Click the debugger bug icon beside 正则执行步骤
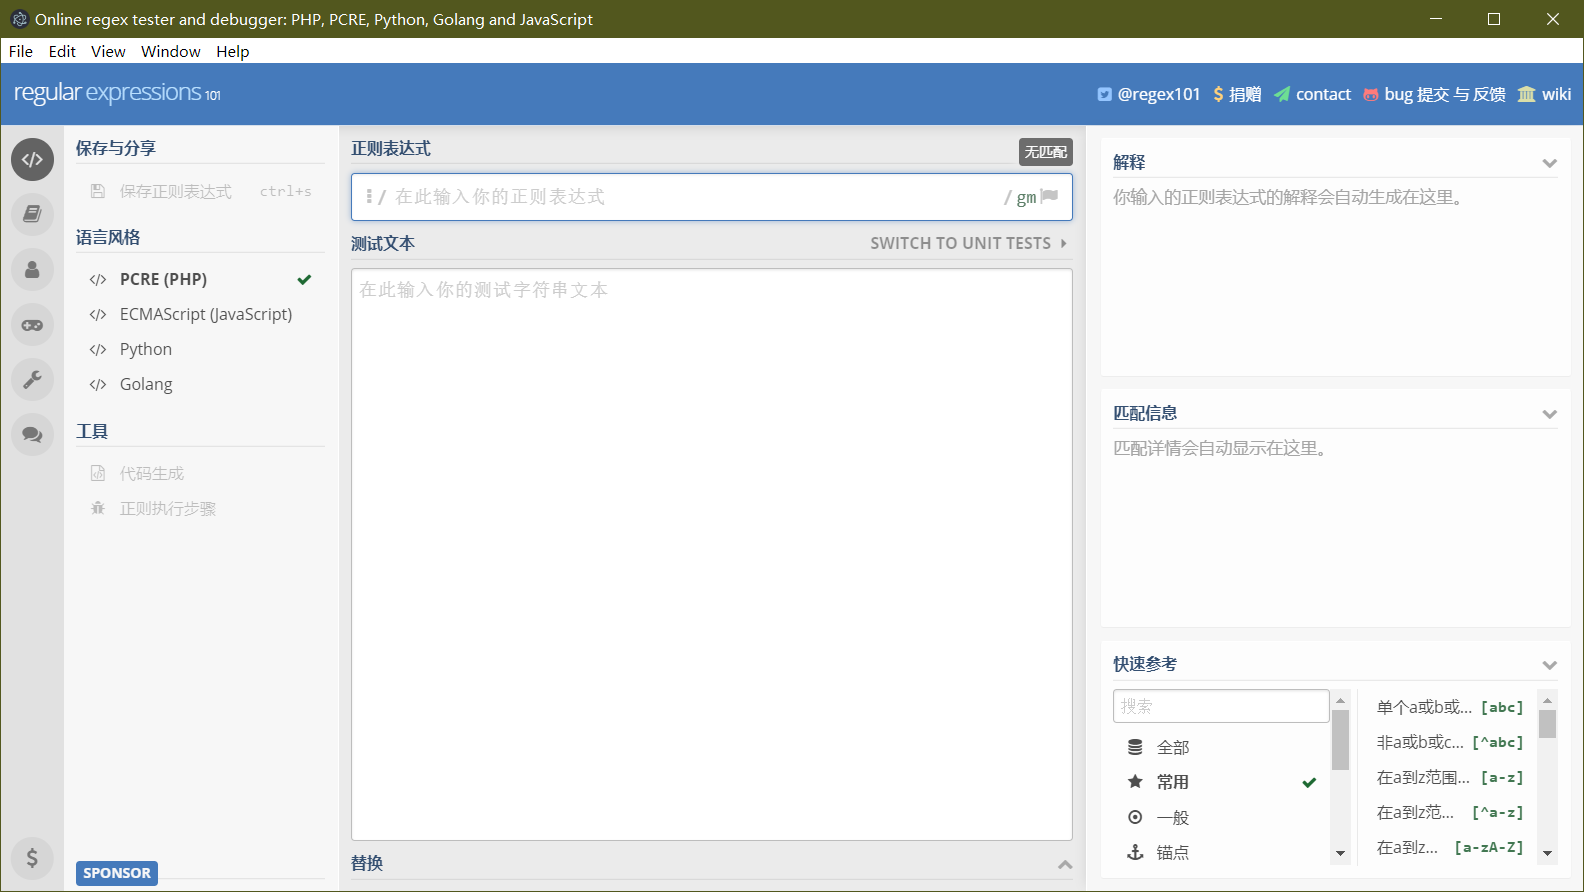The height and width of the screenshot is (892, 1584). (x=98, y=508)
